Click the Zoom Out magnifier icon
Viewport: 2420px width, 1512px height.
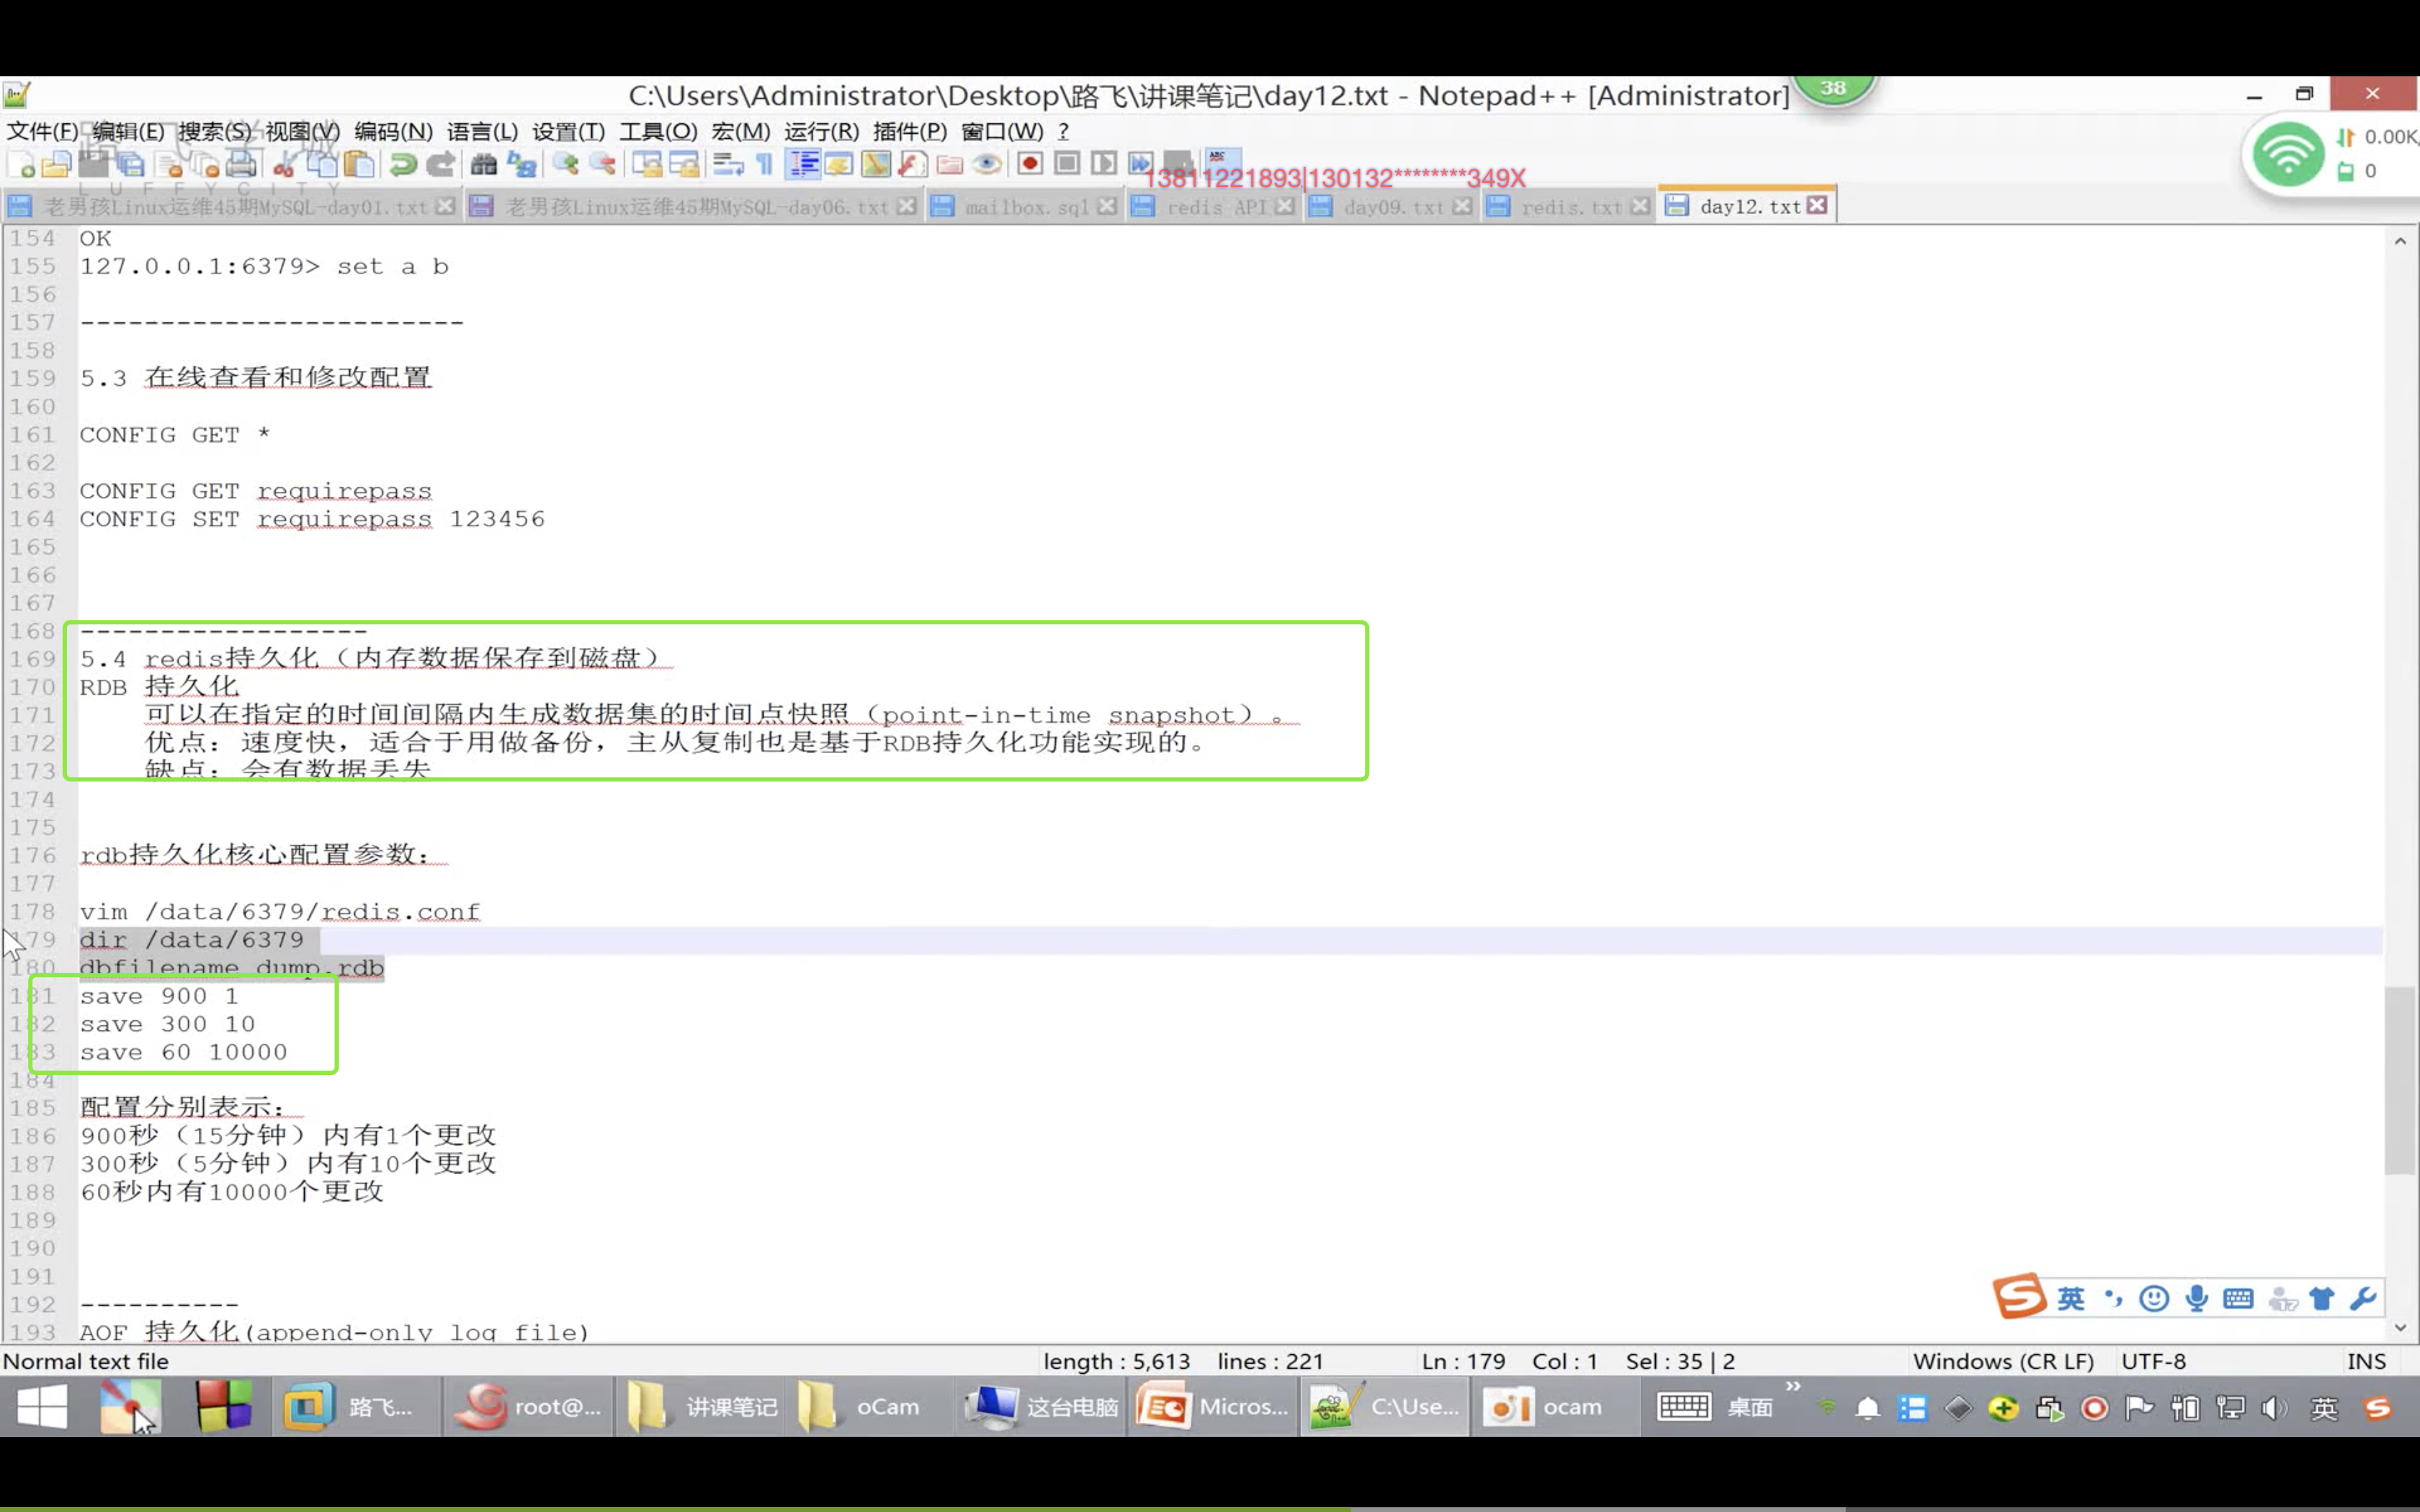603,164
